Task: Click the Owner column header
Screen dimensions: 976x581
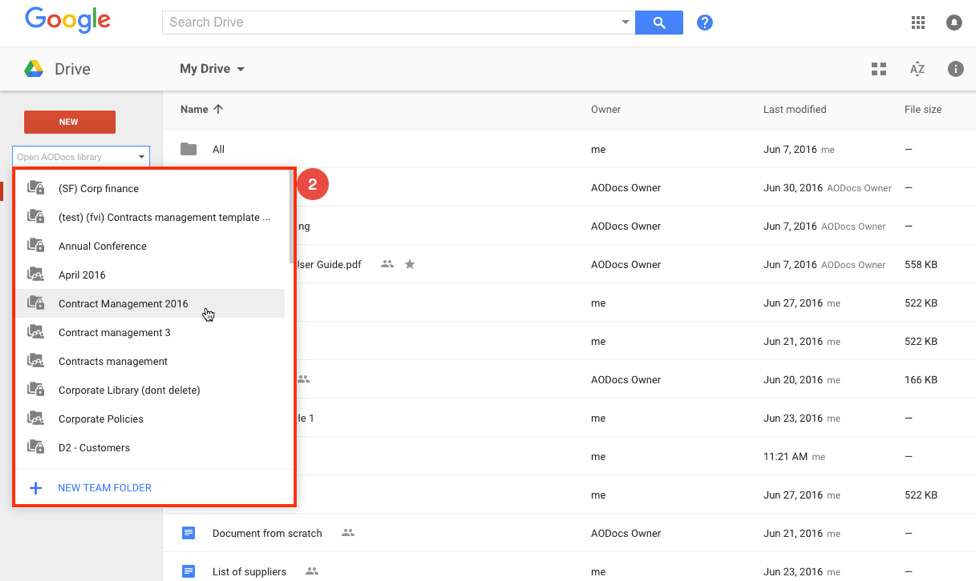Action: point(606,109)
